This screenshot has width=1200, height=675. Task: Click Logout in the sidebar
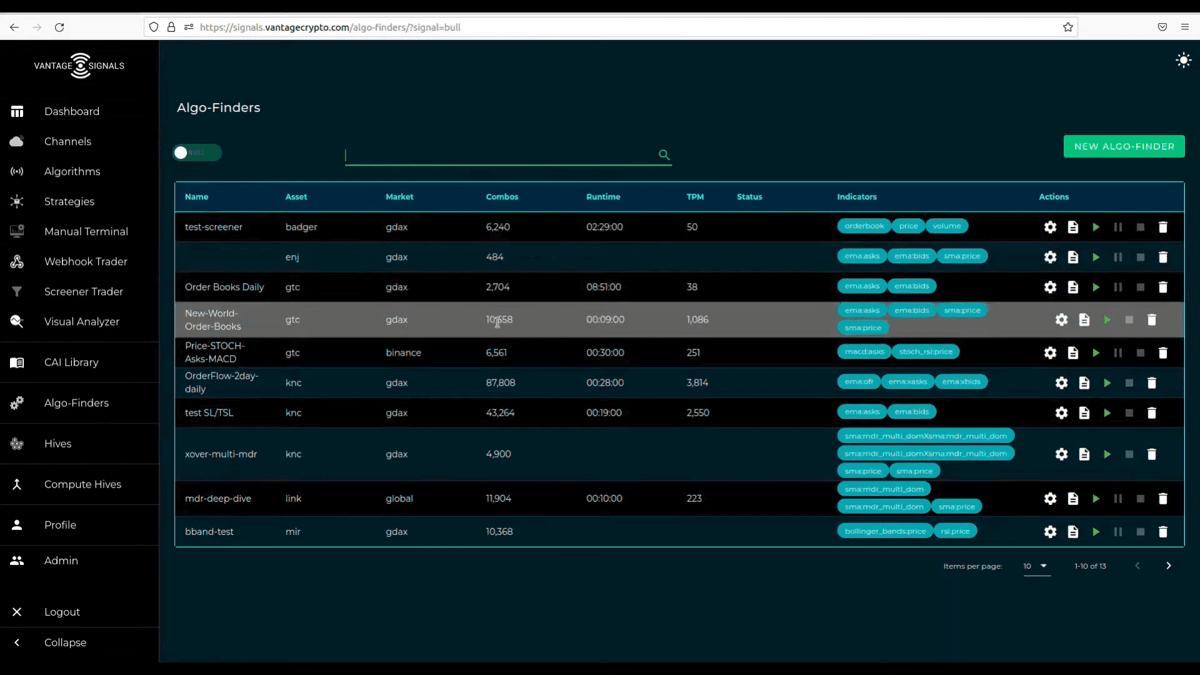[x=62, y=612]
